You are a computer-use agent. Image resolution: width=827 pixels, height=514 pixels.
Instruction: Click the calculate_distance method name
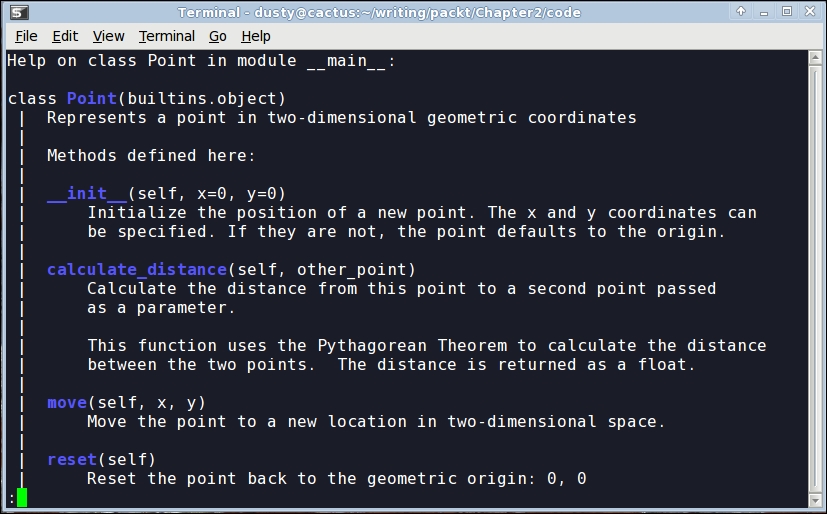137,270
